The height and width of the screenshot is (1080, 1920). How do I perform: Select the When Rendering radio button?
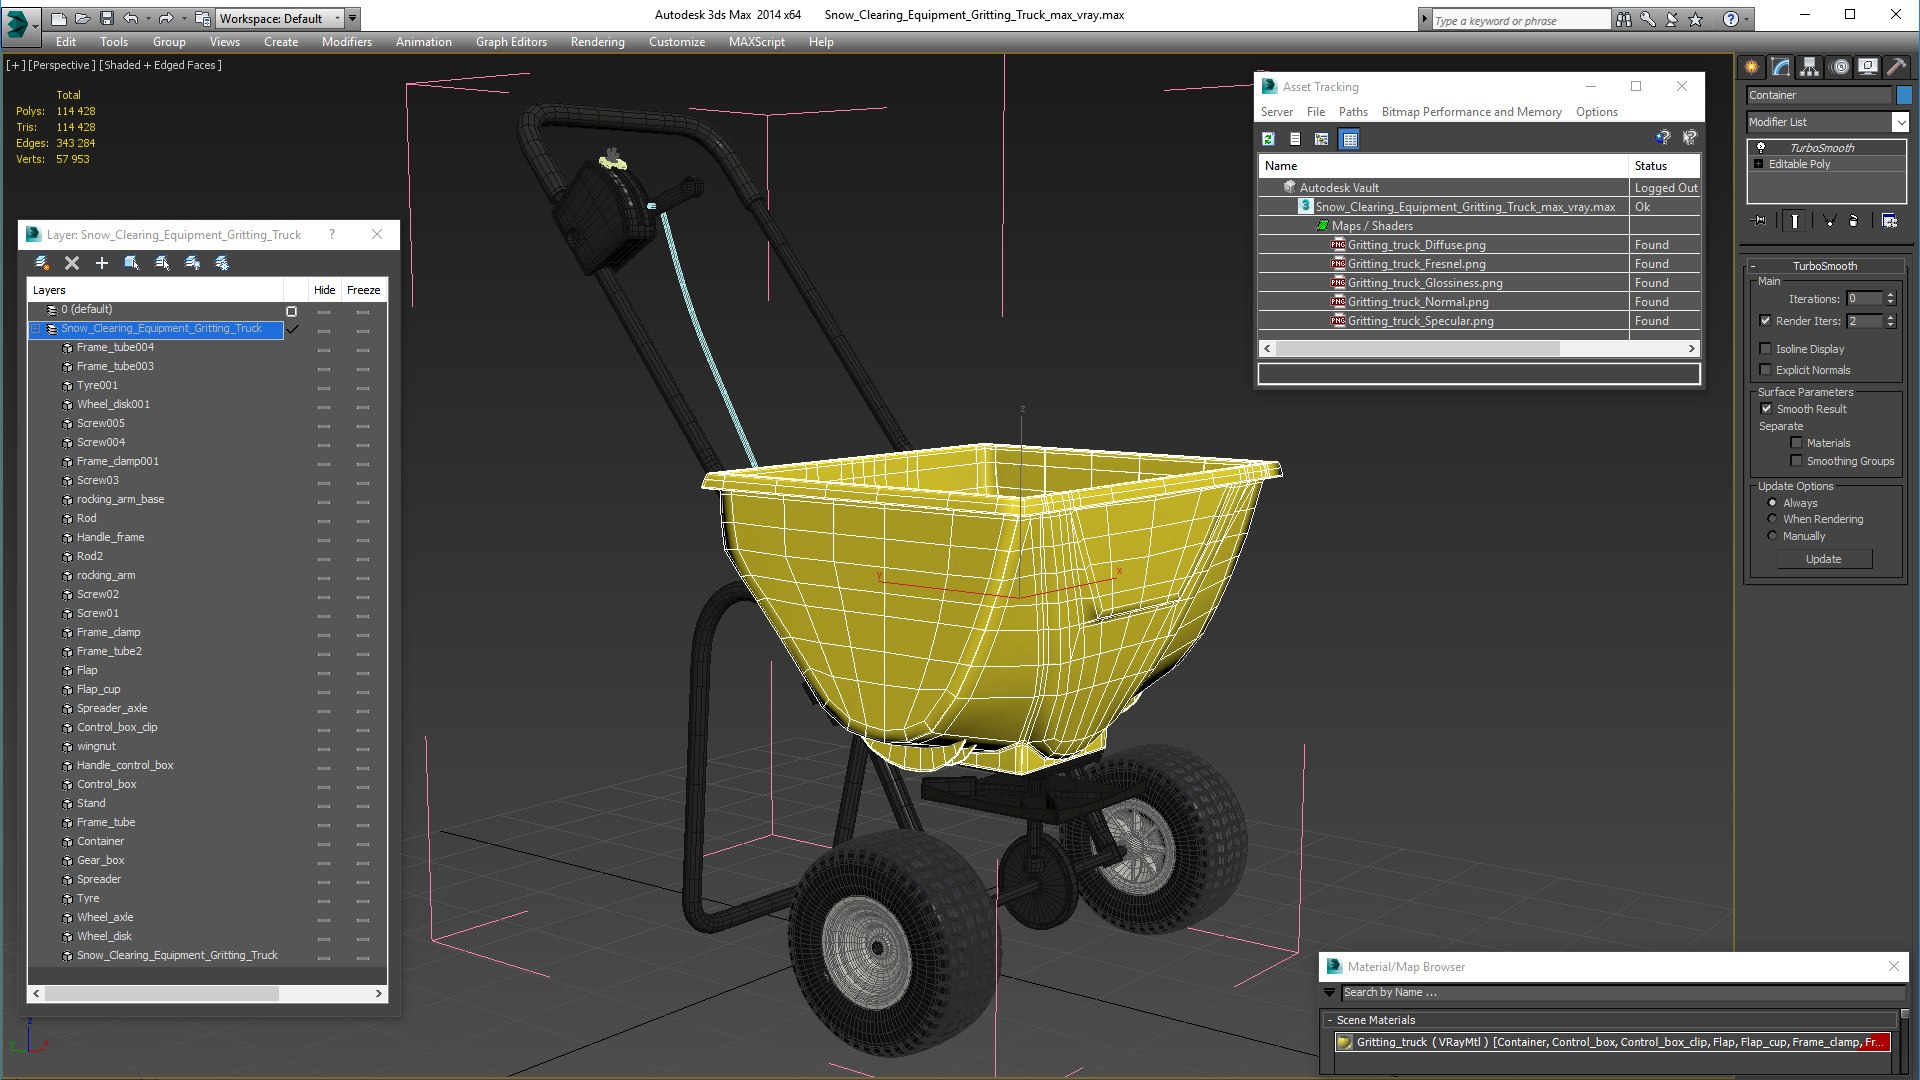pyautogui.click(x=1772, y=519)
